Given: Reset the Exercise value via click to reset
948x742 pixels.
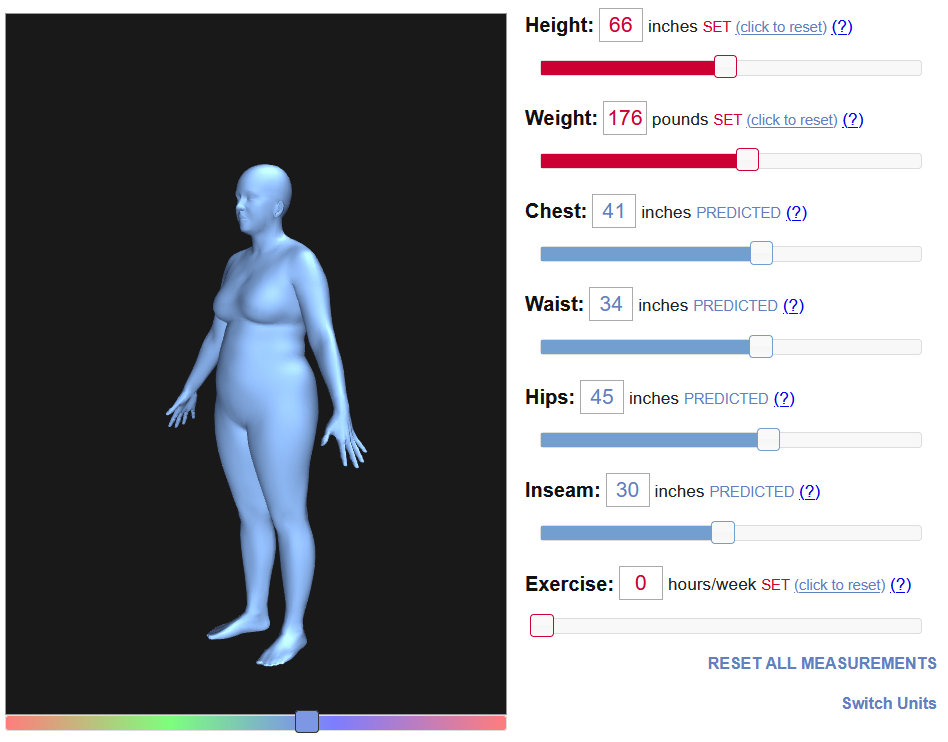Looking at the screenshot, I should [x=839, y=585].
